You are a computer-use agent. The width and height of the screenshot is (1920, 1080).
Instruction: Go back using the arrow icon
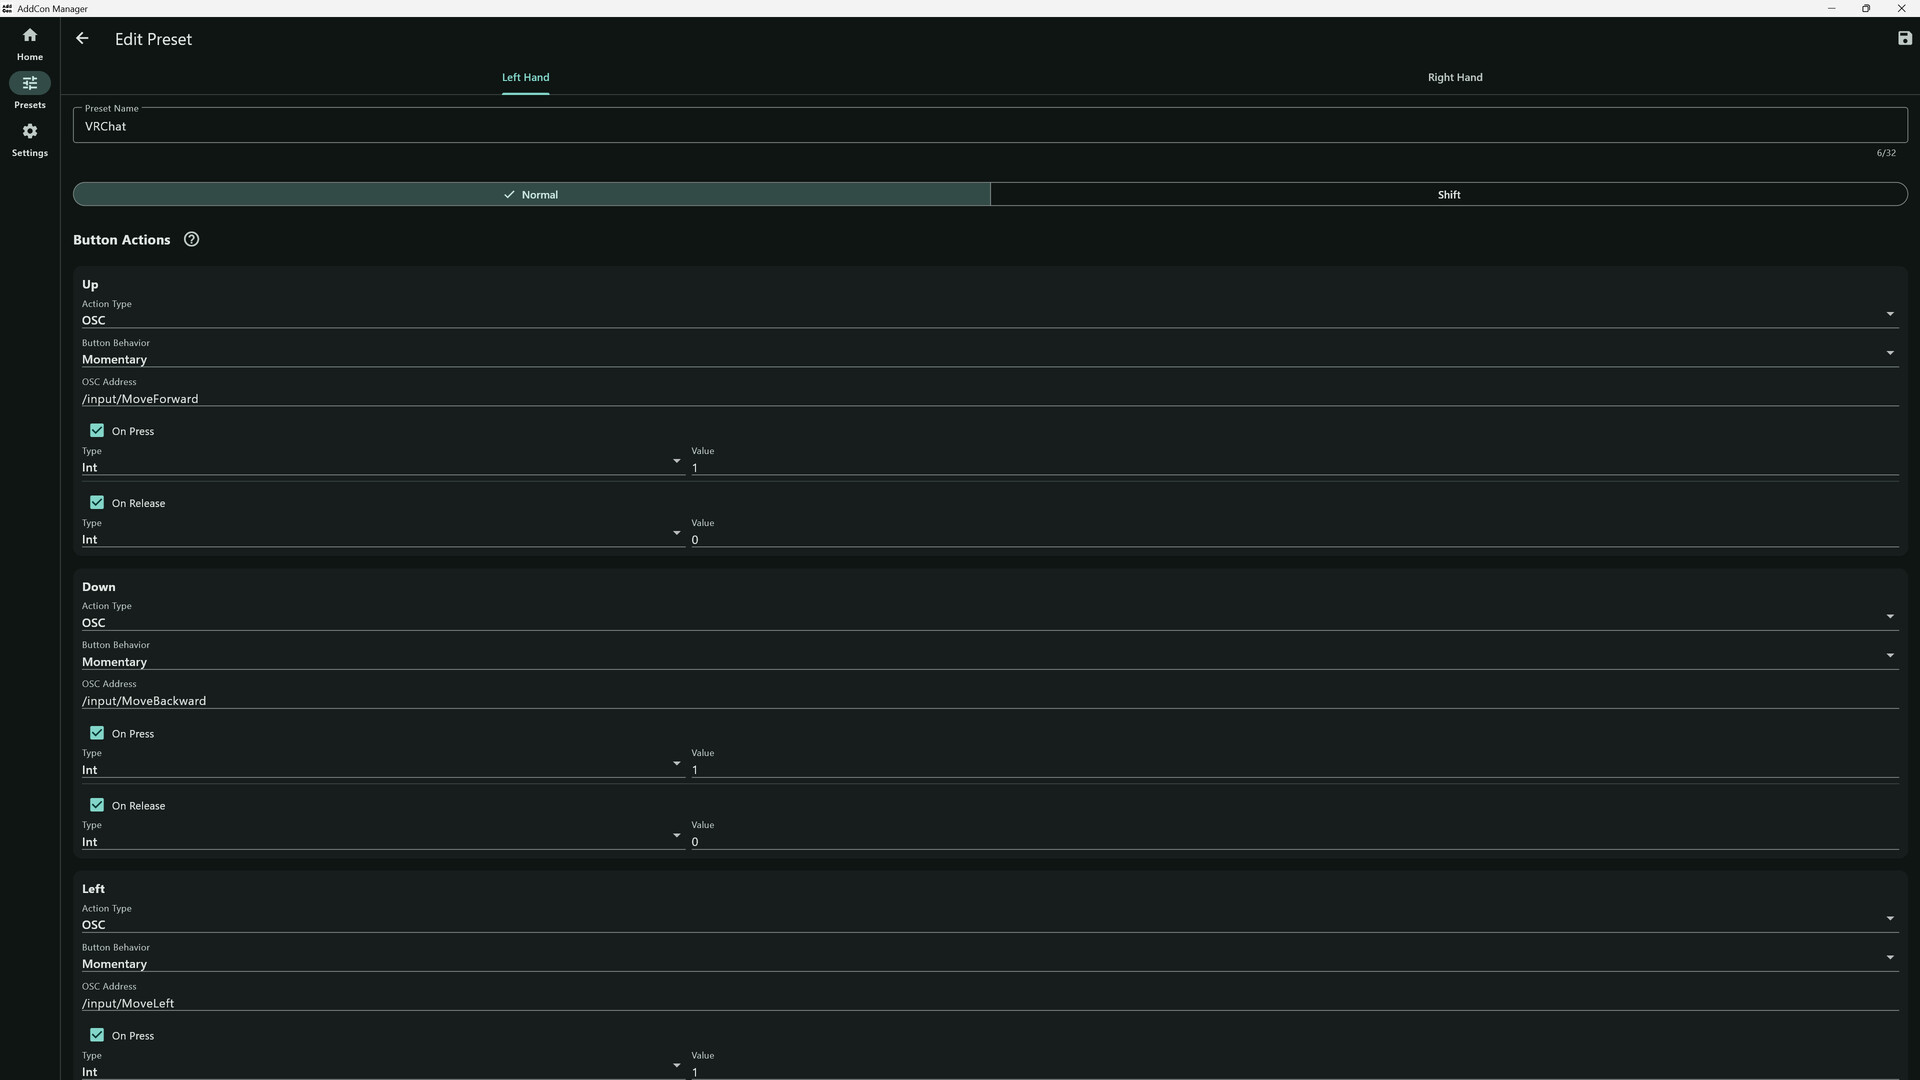coord(82,39)
